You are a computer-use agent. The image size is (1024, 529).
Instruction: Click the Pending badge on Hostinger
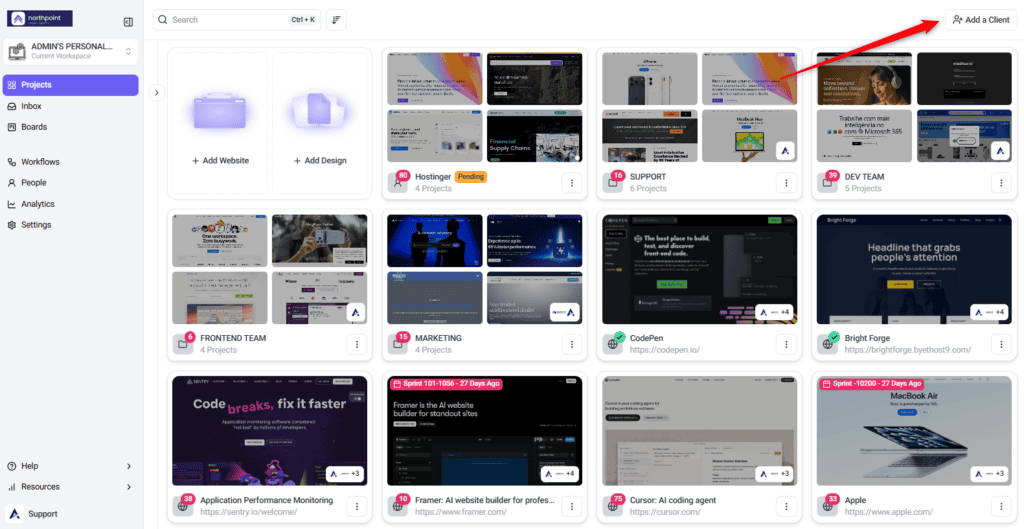pyautogui.click(x=472, y=177)
